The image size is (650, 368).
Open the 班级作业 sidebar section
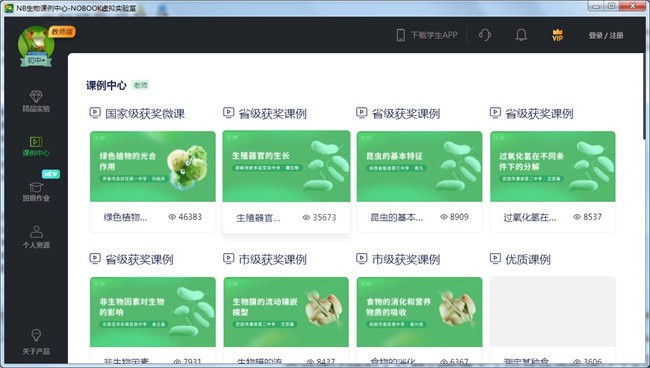36,192
